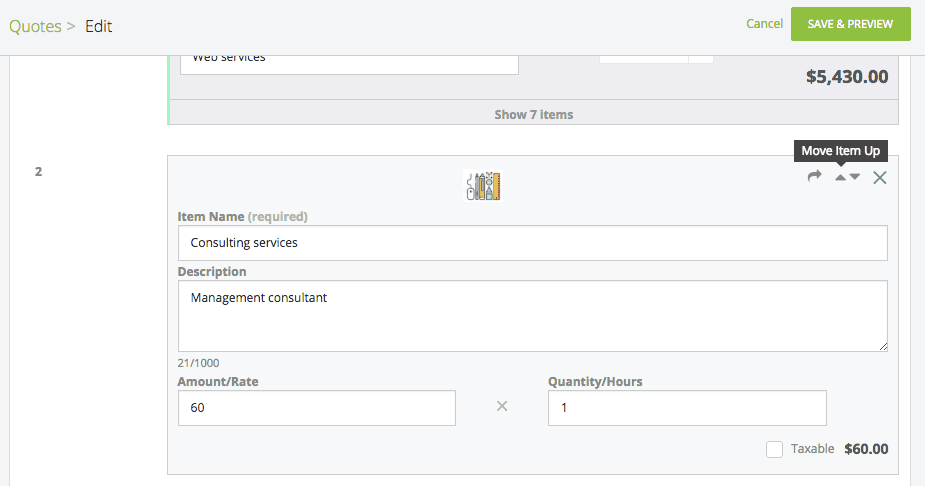
Task: Click the $5,430.00 group total
Action: click(846, 76)
